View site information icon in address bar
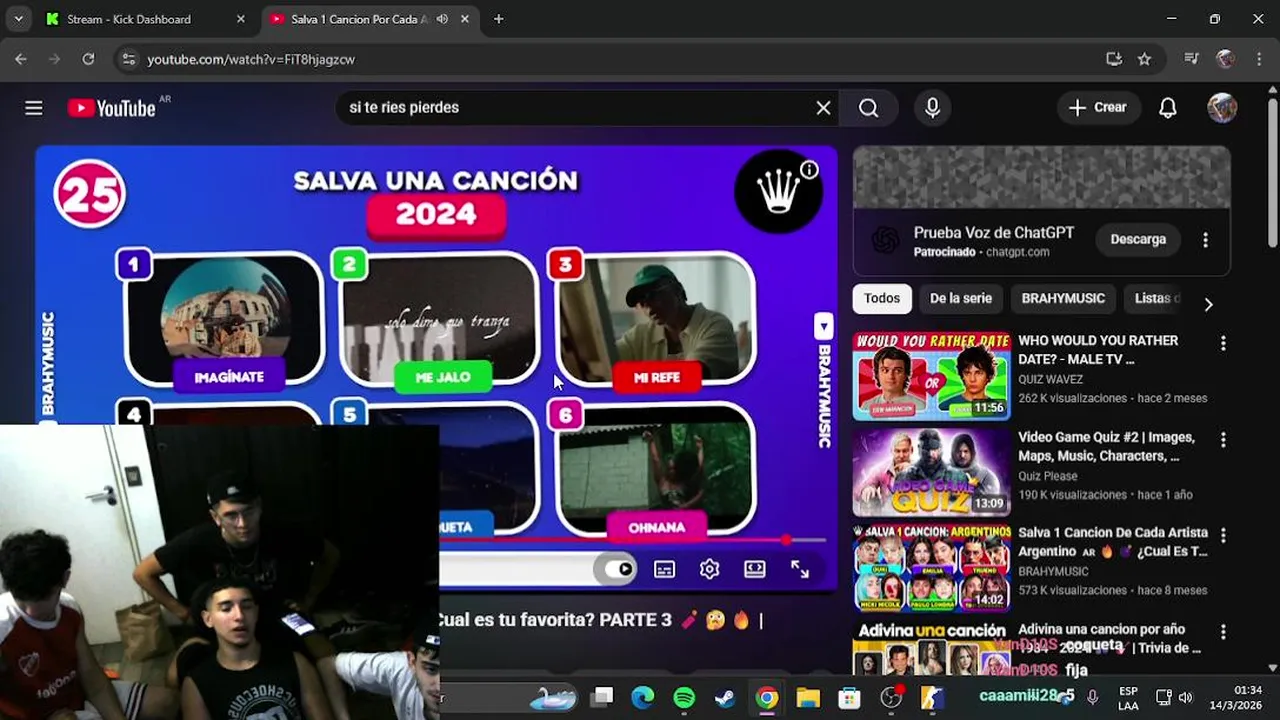Screen dimensions: 1280x720 [x=128, y=59]
